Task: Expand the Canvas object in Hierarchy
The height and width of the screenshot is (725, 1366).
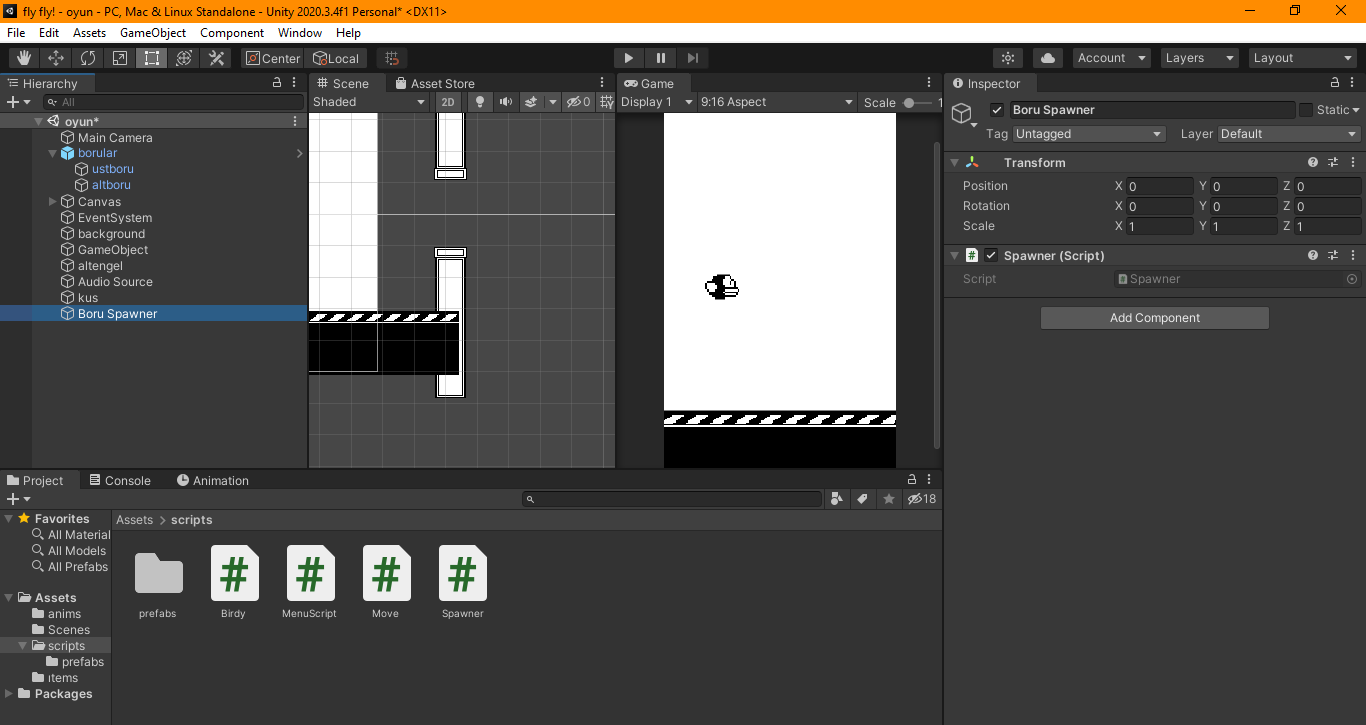Action: (x=53, y=202)
